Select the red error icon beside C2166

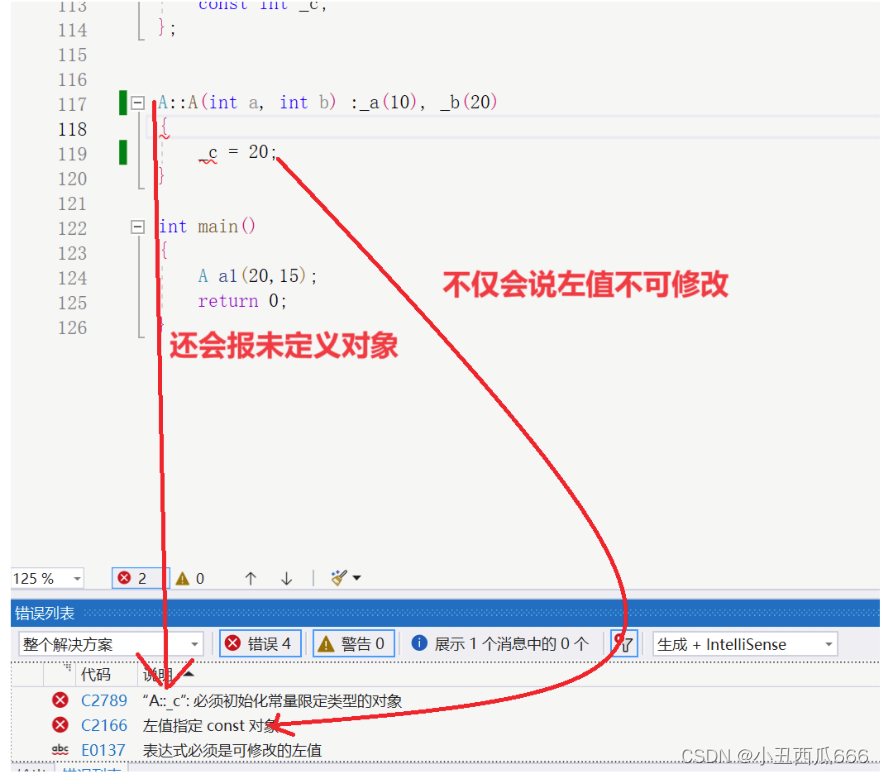click(60, 725)
